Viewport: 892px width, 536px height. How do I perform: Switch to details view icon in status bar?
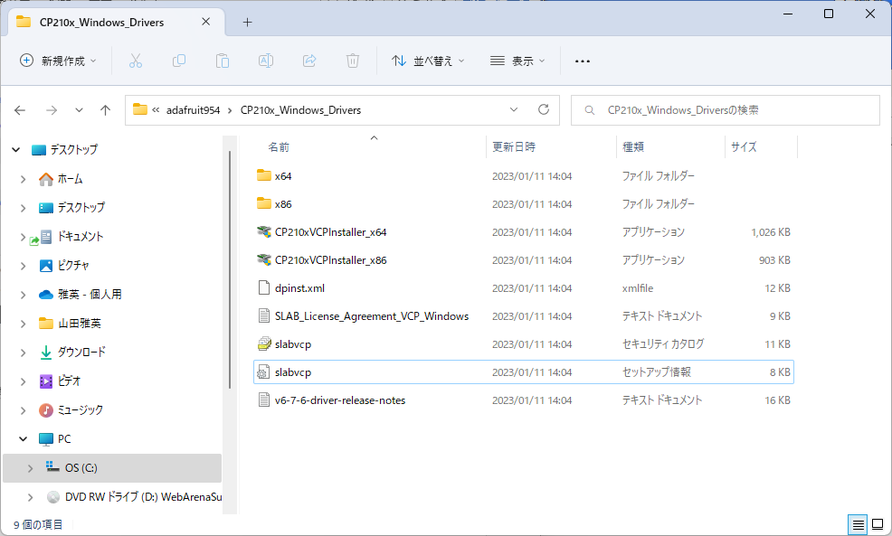[858, 524]
